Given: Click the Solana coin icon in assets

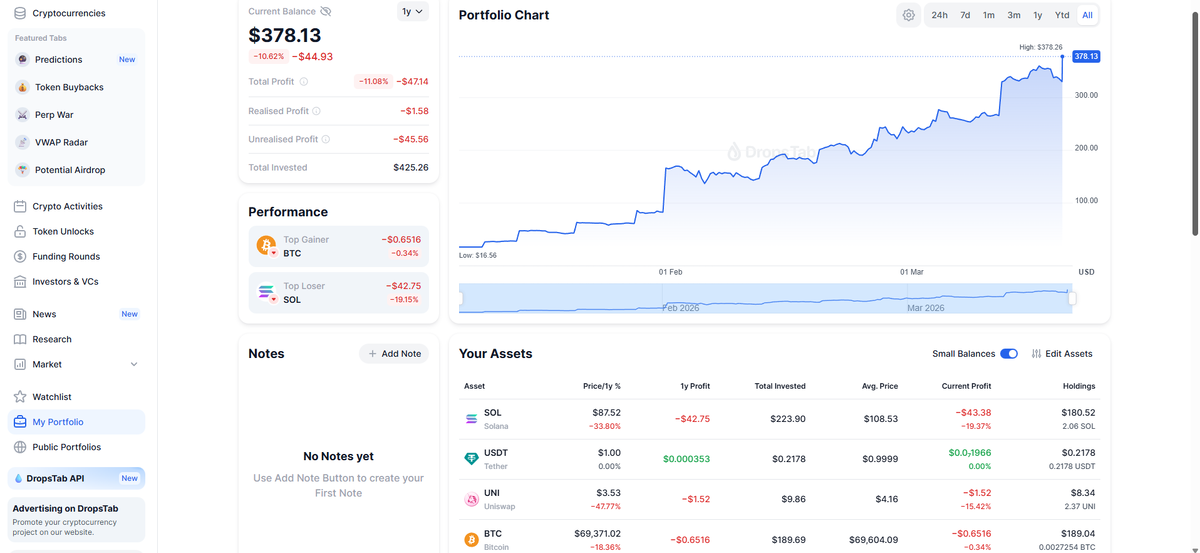Looking at the screenshot, I should (x=471, y=418).
